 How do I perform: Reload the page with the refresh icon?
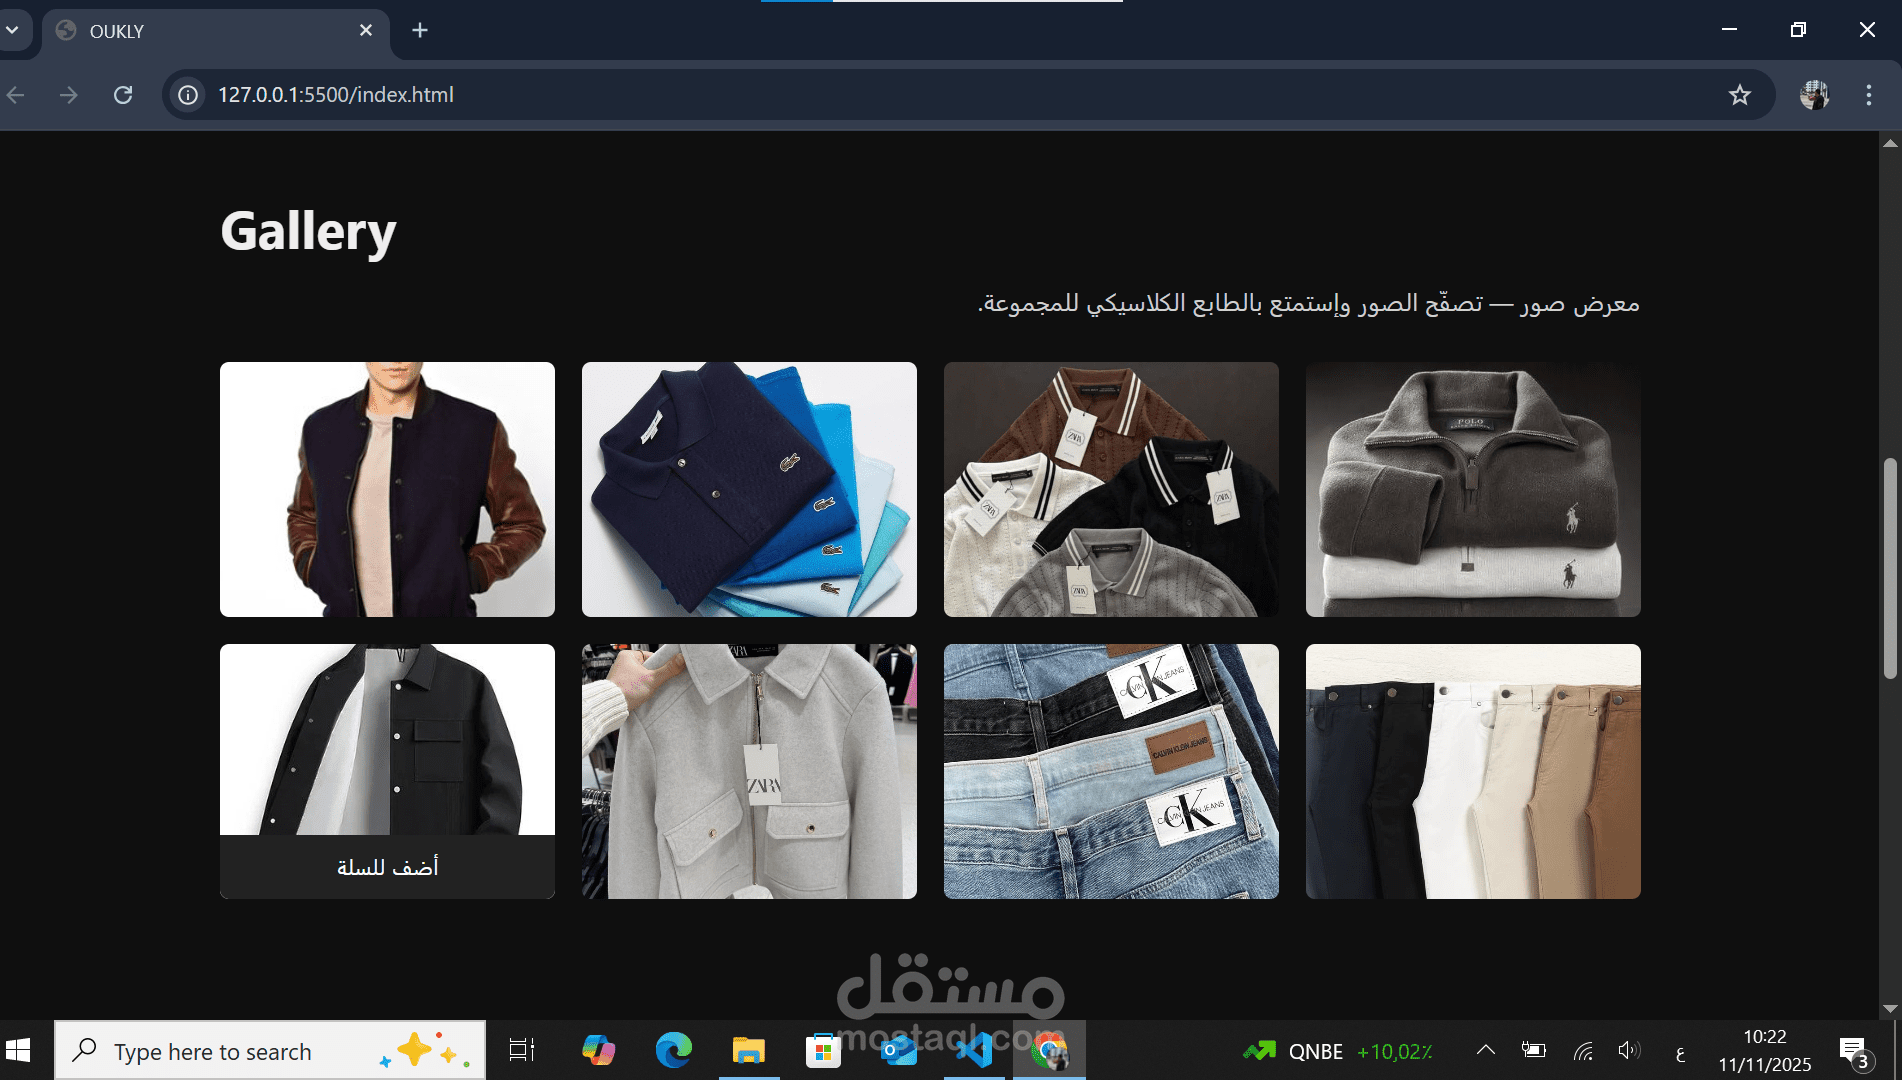pos(123,95)
